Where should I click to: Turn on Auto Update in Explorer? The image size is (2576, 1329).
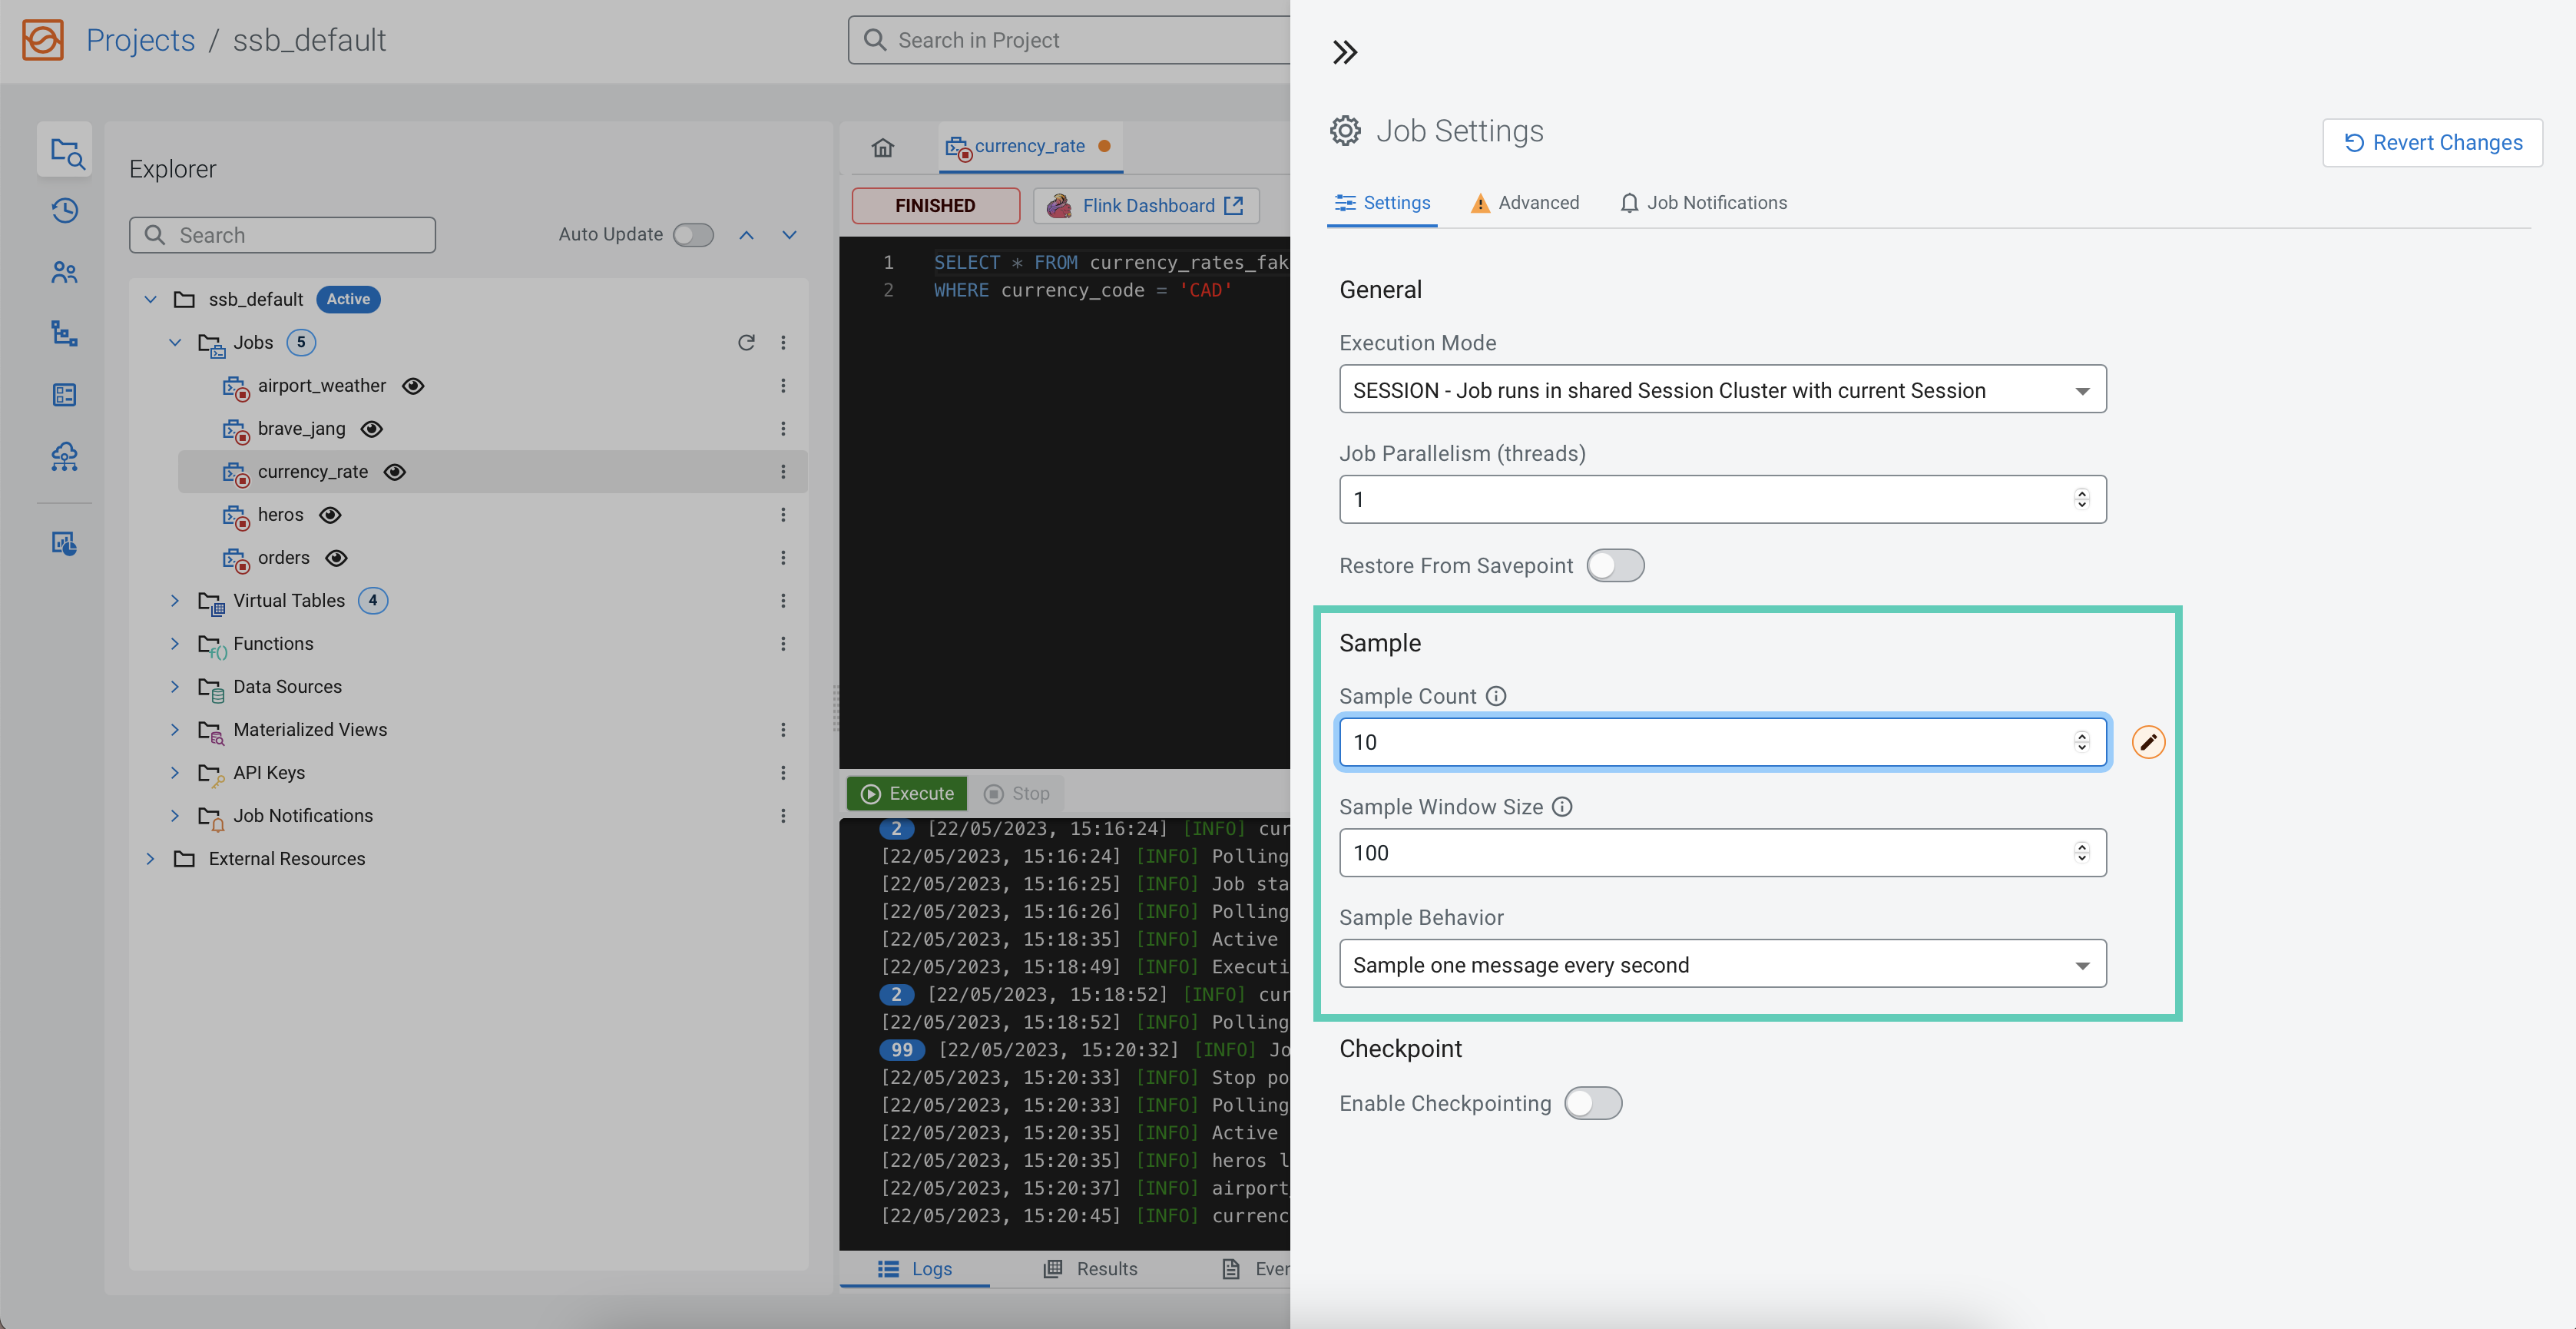[x=693, y=235]
